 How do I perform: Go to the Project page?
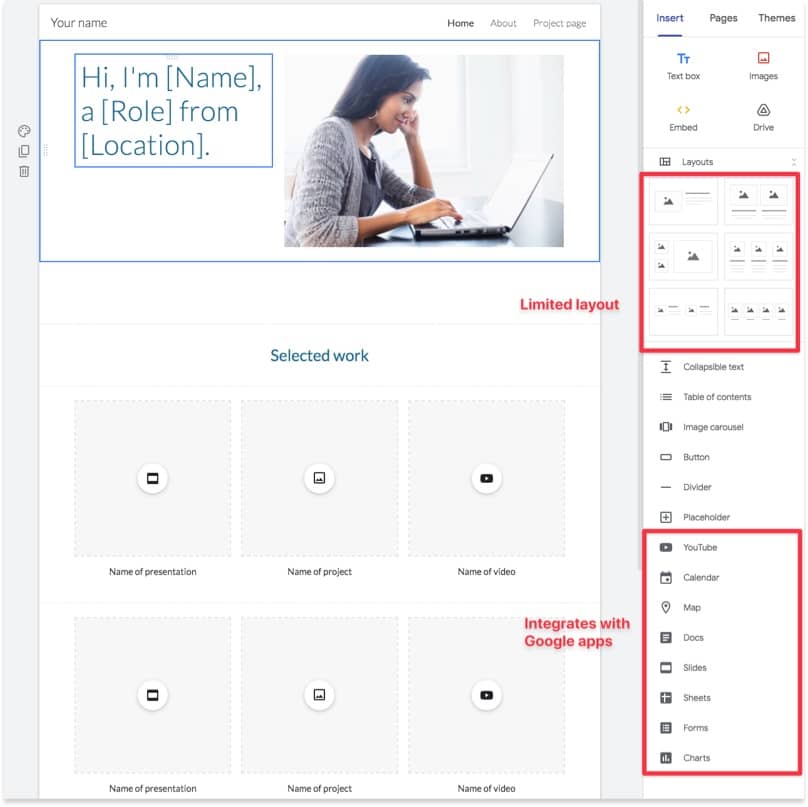click(559, 23)
